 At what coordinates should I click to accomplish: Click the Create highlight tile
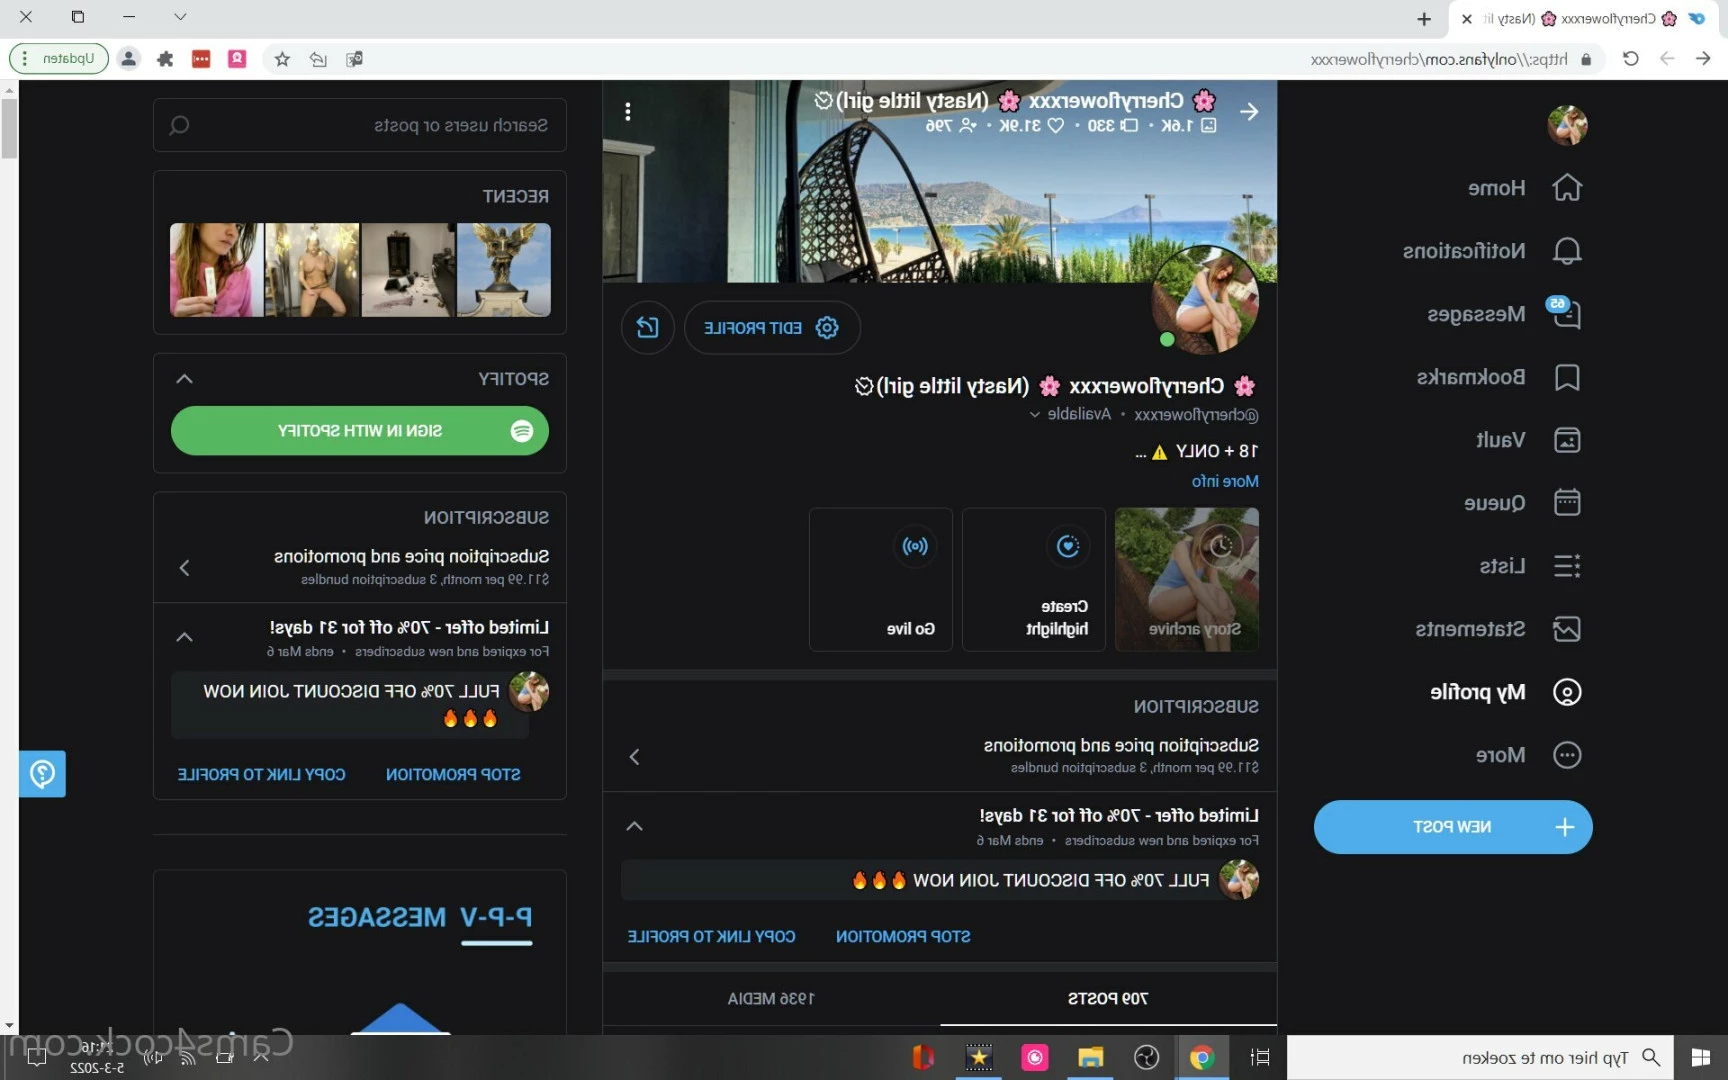[x=1034, y=580]
